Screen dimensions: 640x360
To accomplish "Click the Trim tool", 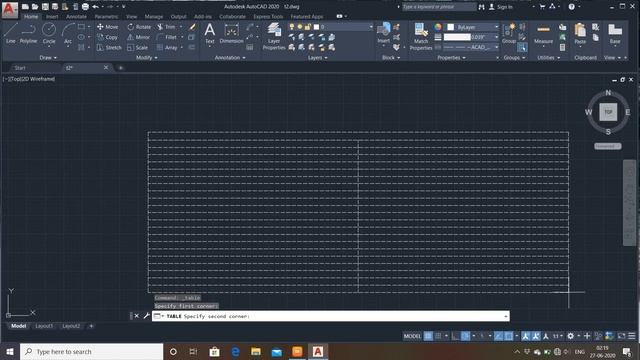I will pos(166,27).
